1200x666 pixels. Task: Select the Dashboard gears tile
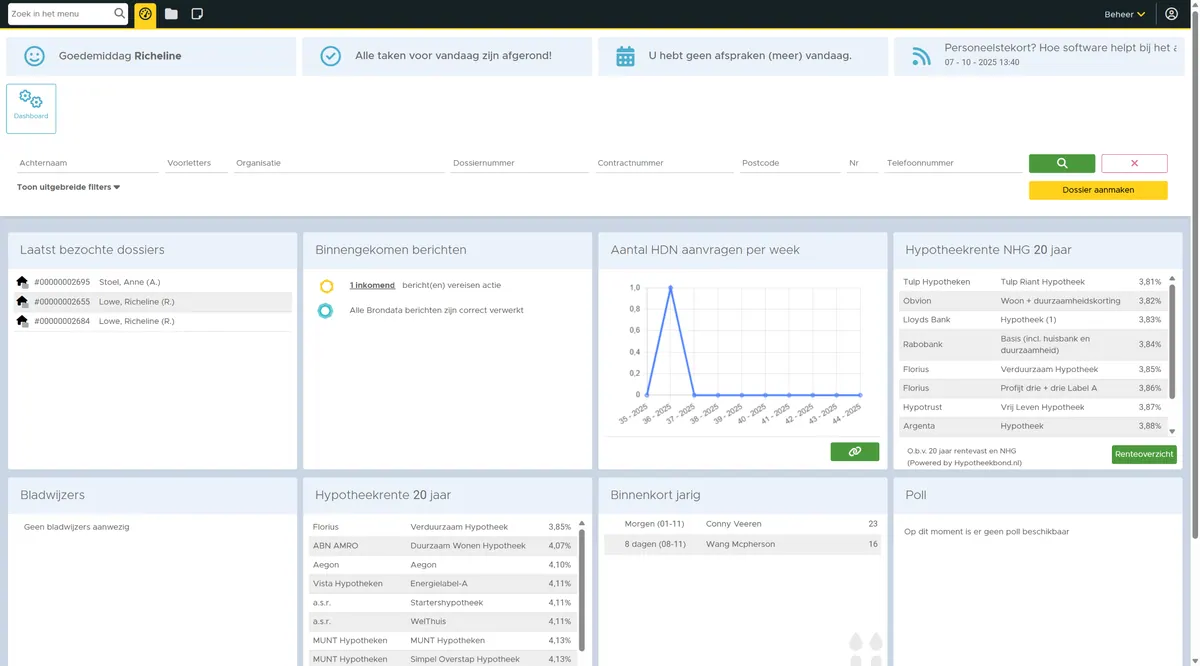(x=31, y=109)
